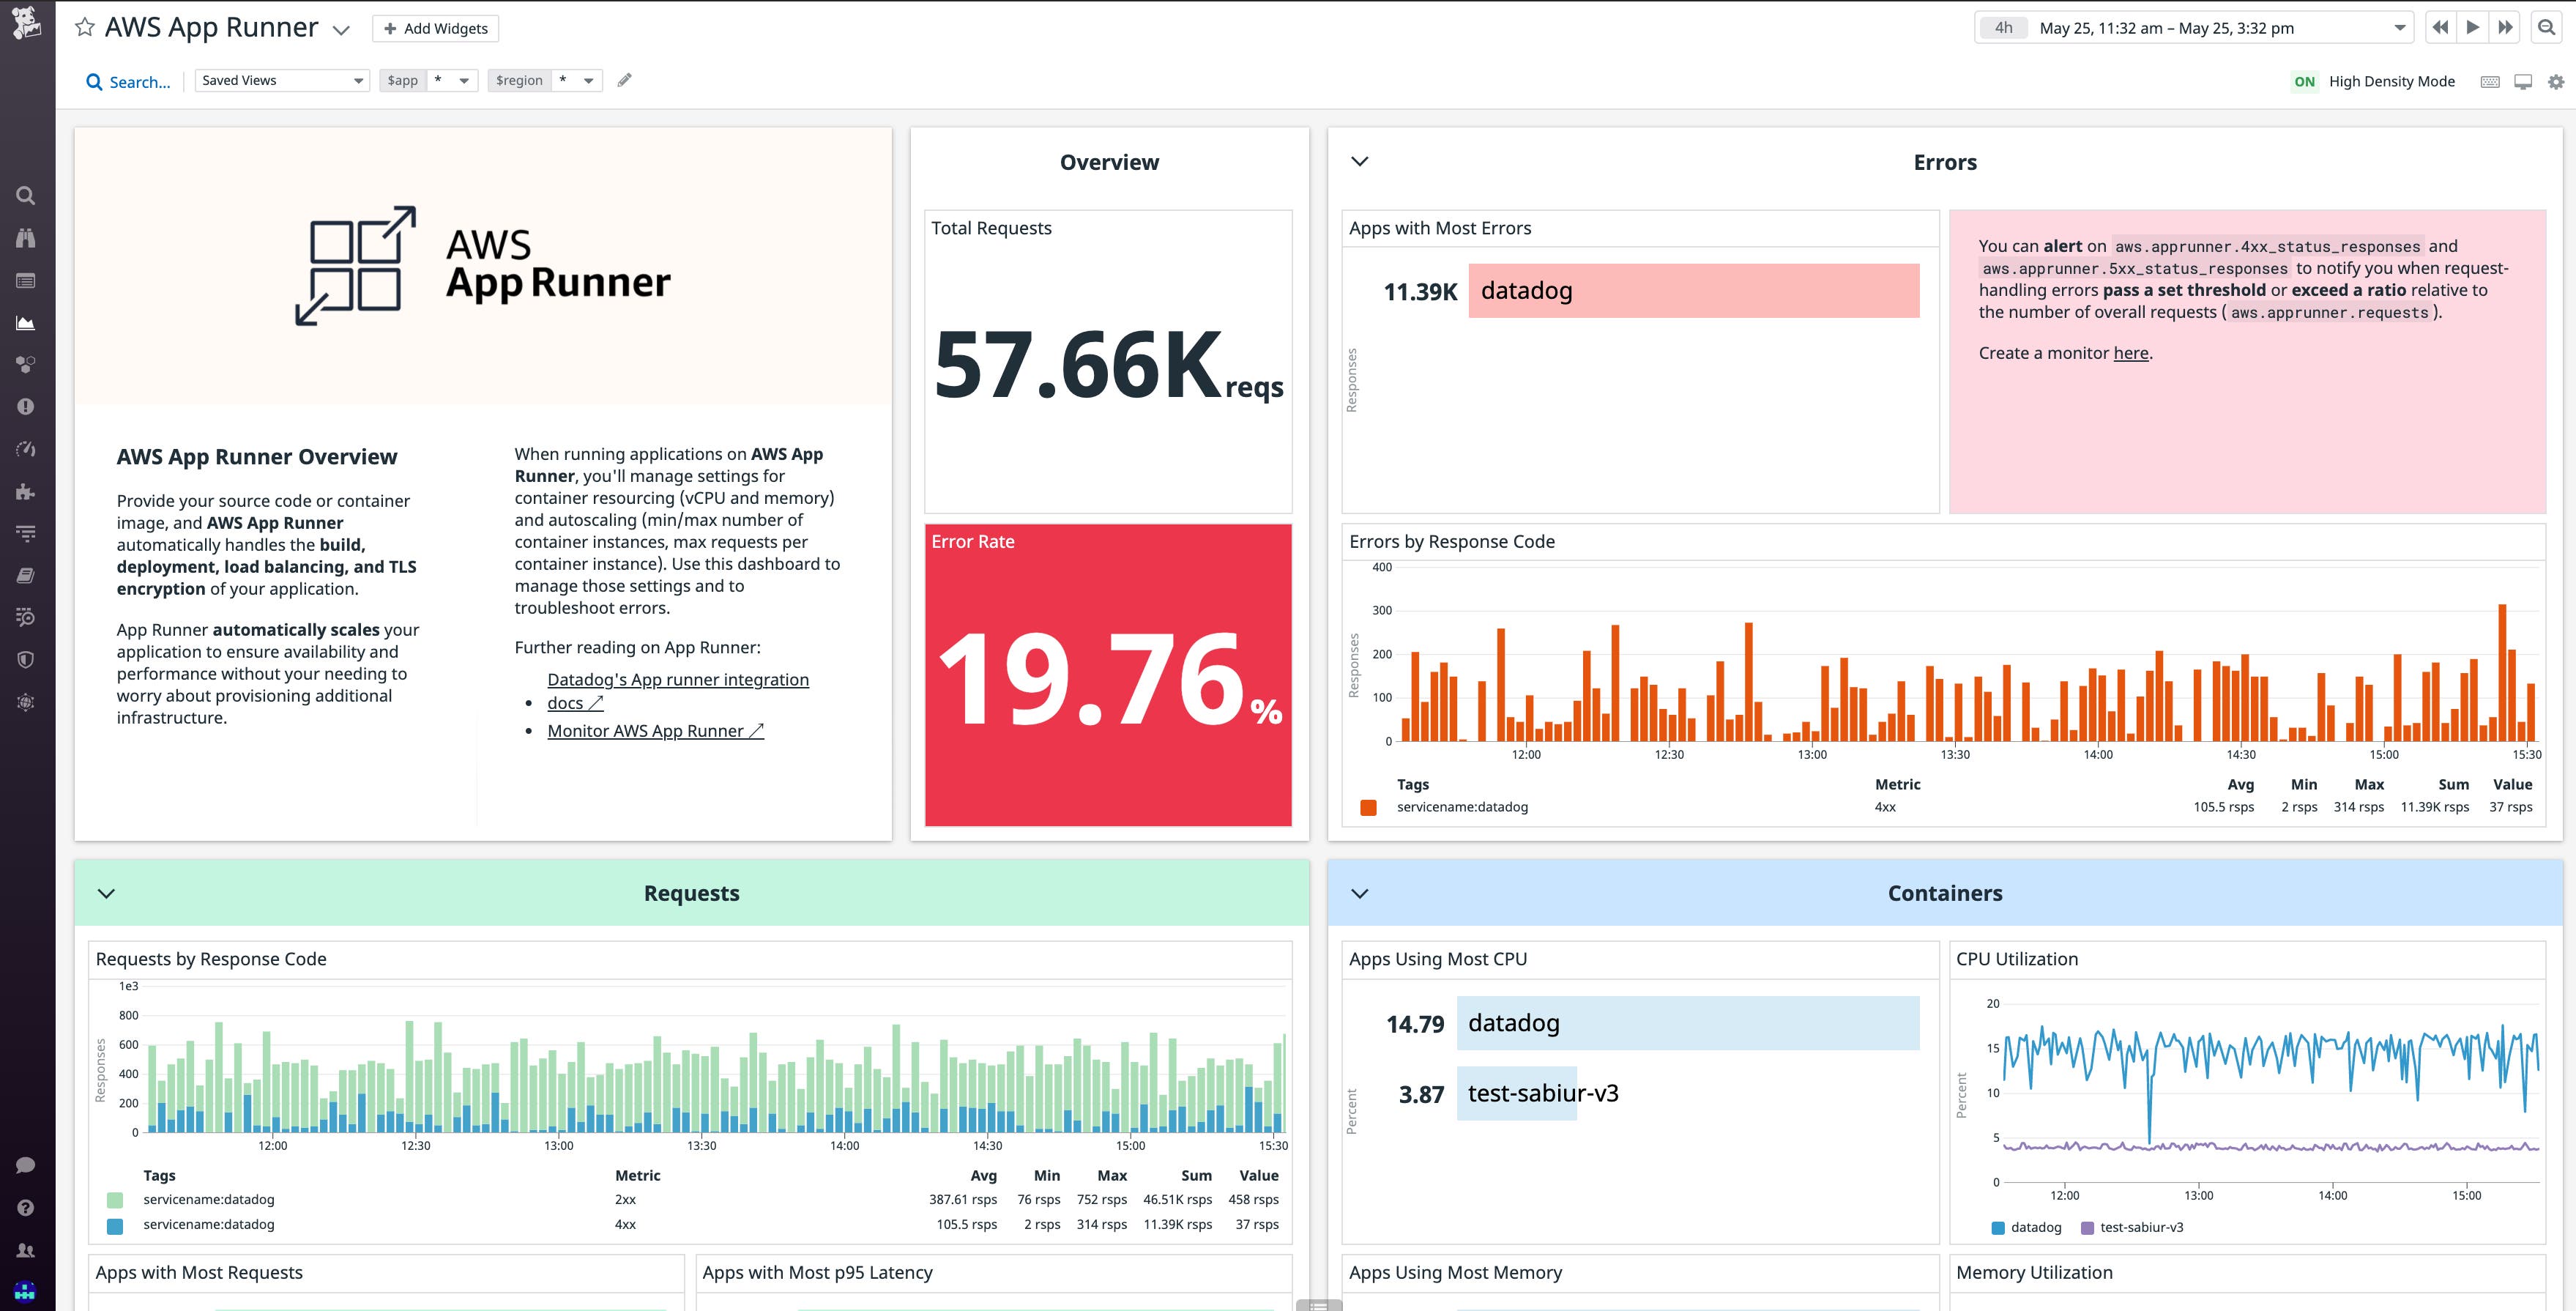
Task: Collapse the Requests section
Action: pyautogui.click(x=108, y=893)
